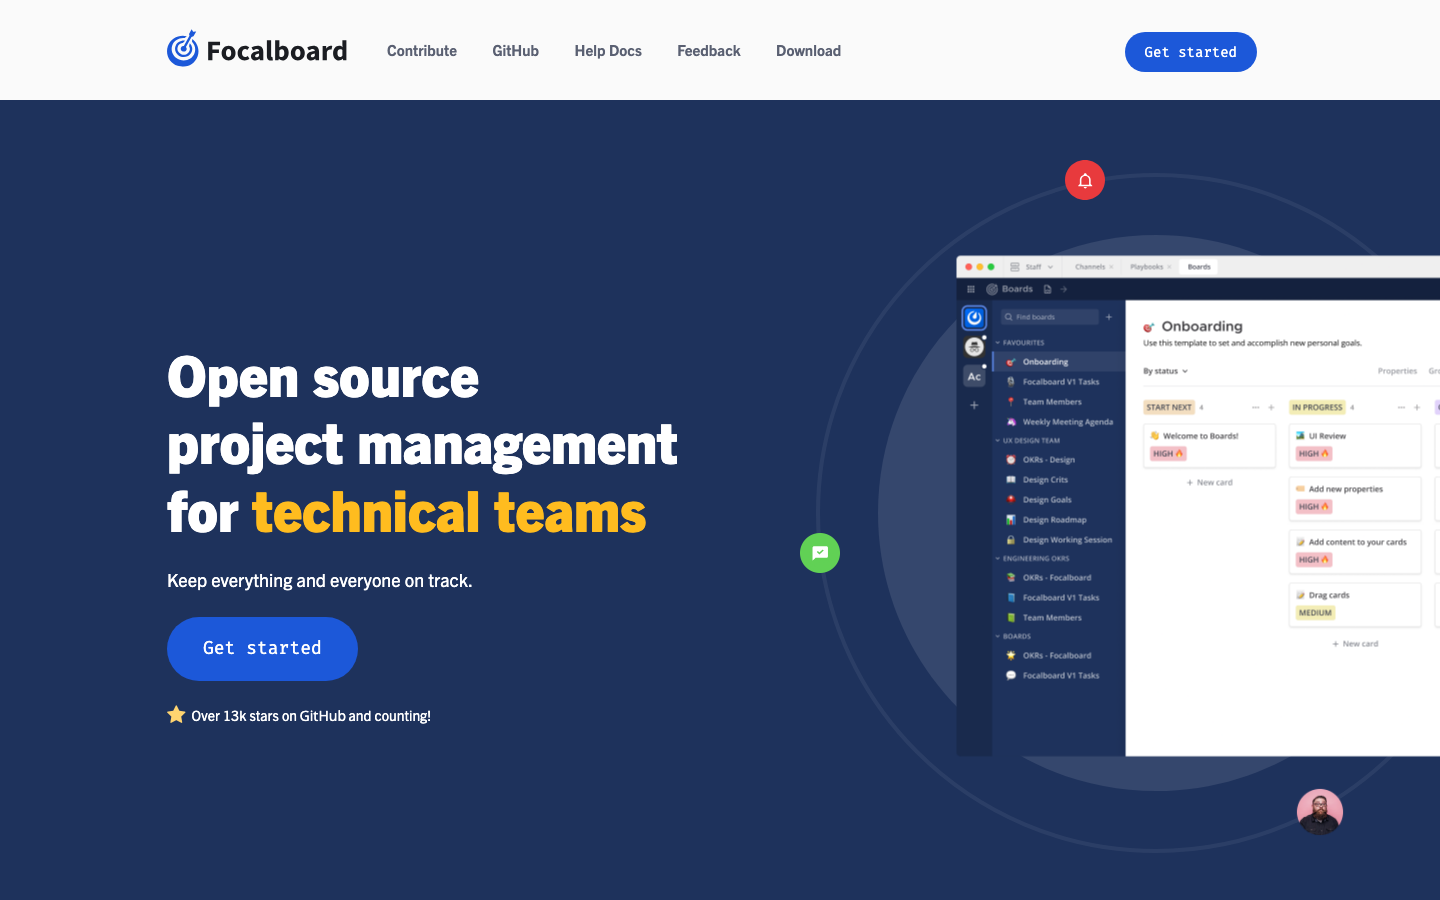
Task: Close the Playbooks tab
Action: pos(1169,267)
